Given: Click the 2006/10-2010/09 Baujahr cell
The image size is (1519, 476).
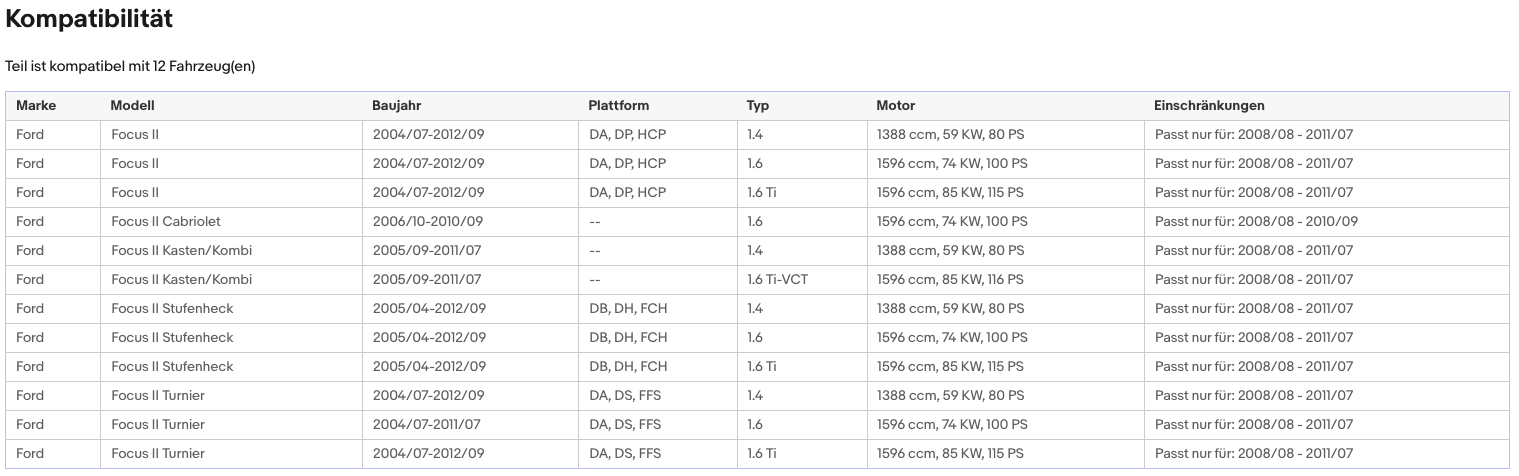Looking at the screenshot, I should [428, 221].
